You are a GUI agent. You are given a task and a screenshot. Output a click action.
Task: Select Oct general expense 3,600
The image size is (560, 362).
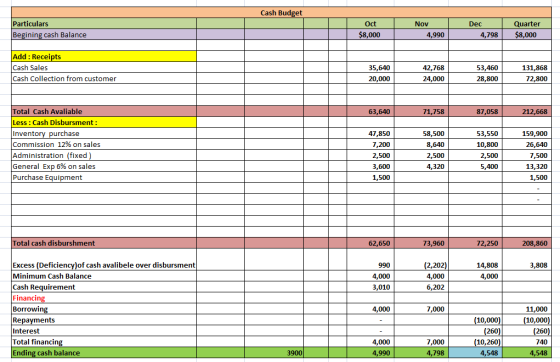[x=370, y=166]
